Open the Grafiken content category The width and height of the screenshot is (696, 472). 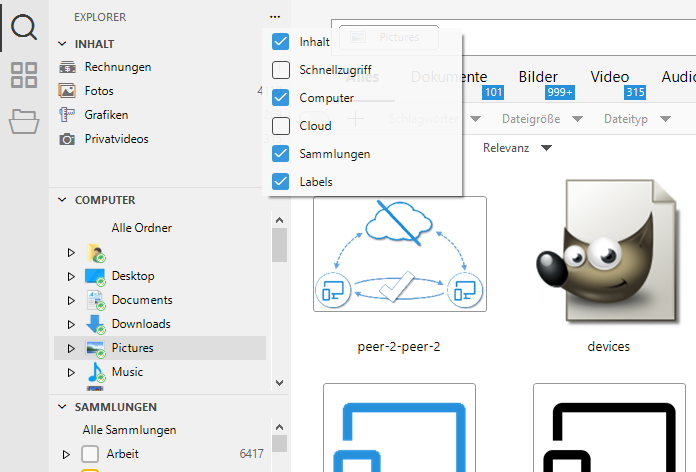pos(106,115)
